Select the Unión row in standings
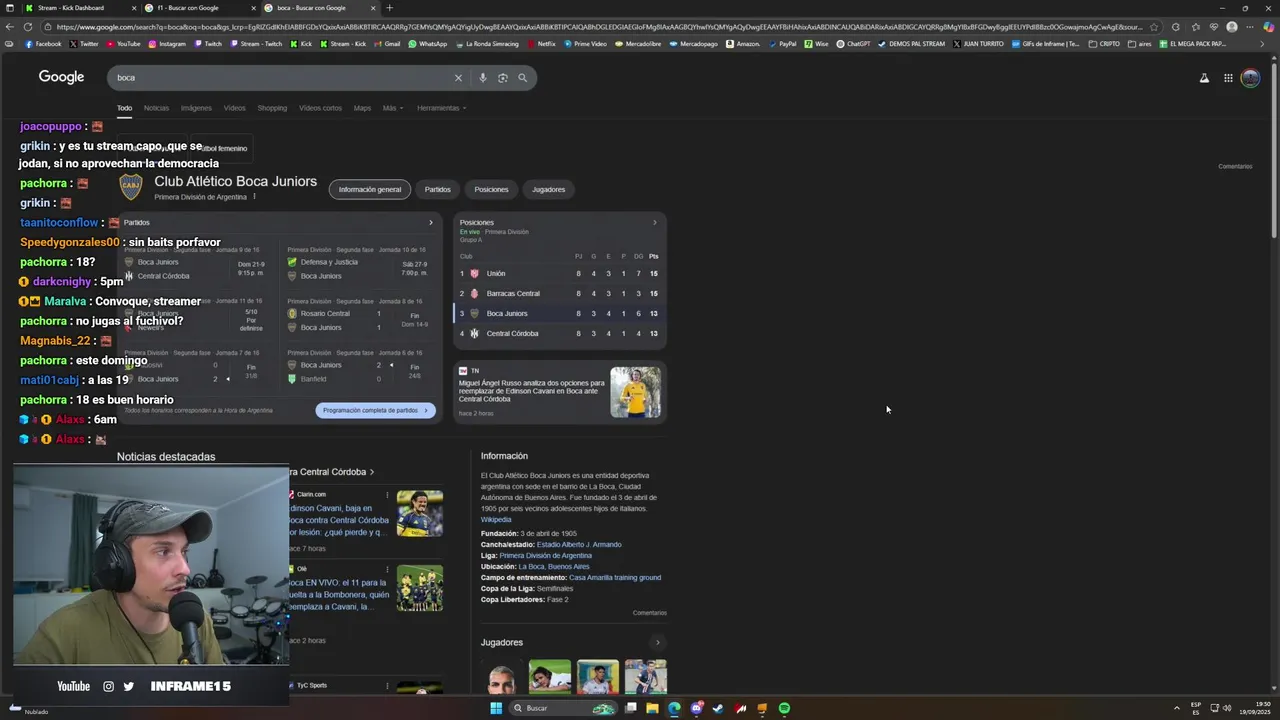1280x720 pixels. click(x=560, y=273)
